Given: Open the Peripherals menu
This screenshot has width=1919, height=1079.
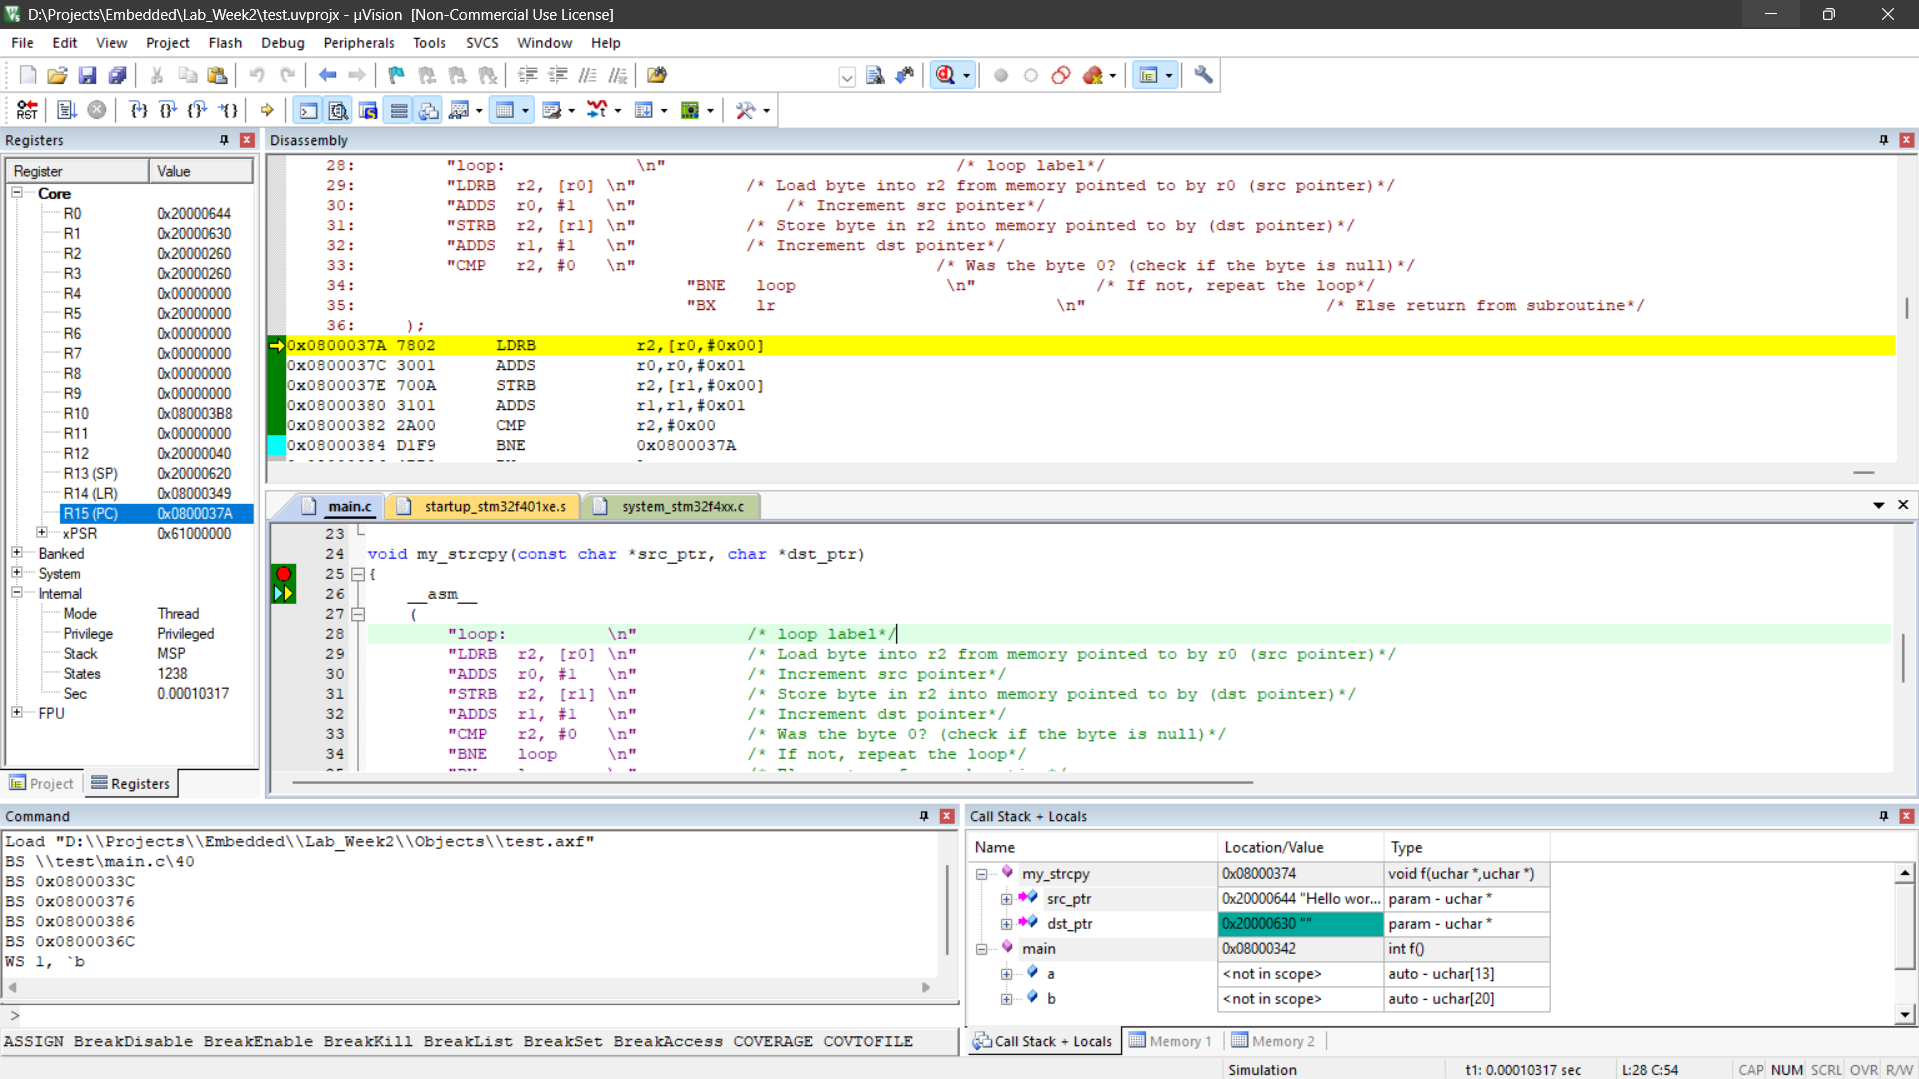Looking at the screenshot, I should pyautogui.click(x=358, y=43).
